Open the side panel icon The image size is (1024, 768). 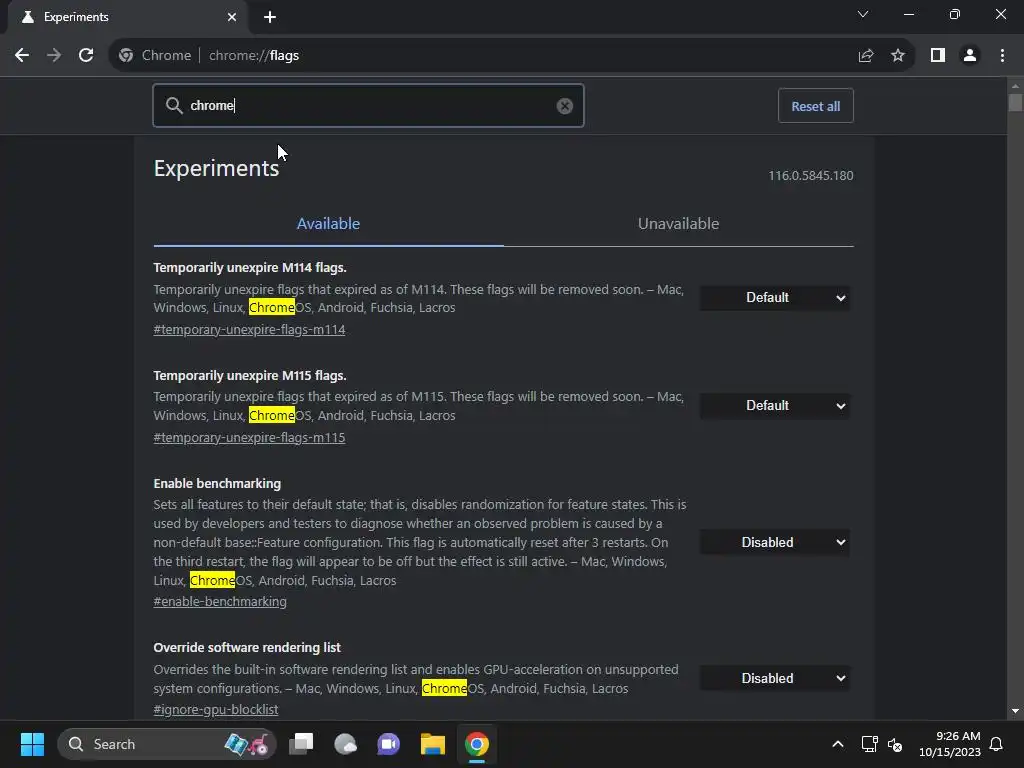(x=938, y=56)
